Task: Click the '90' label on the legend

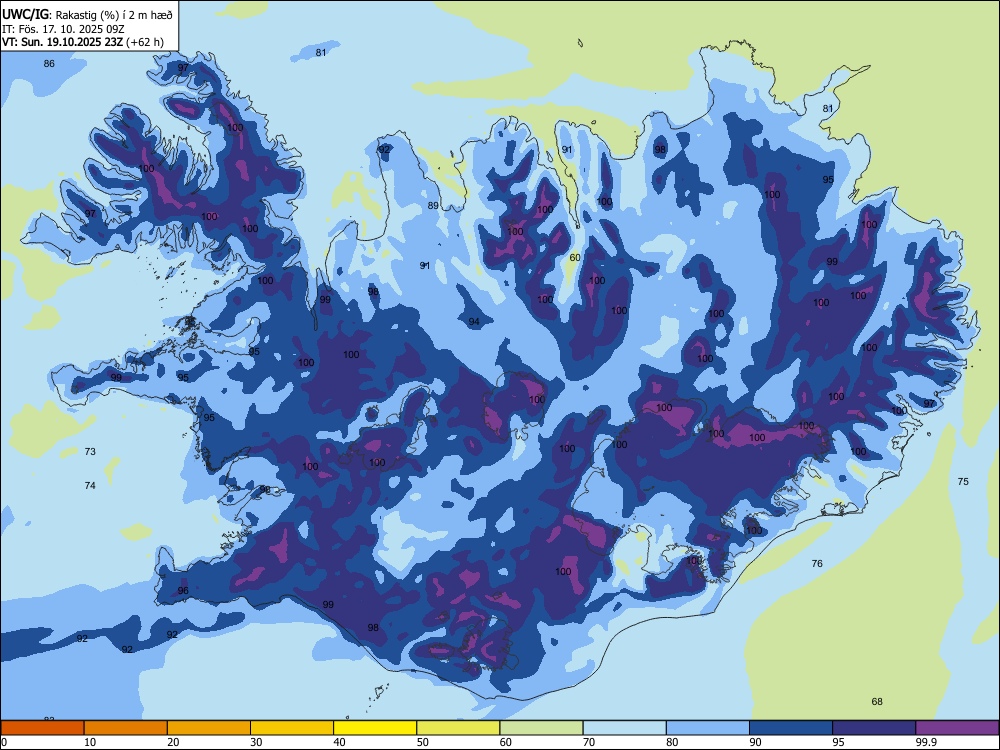Action: [x=756, y=742]
